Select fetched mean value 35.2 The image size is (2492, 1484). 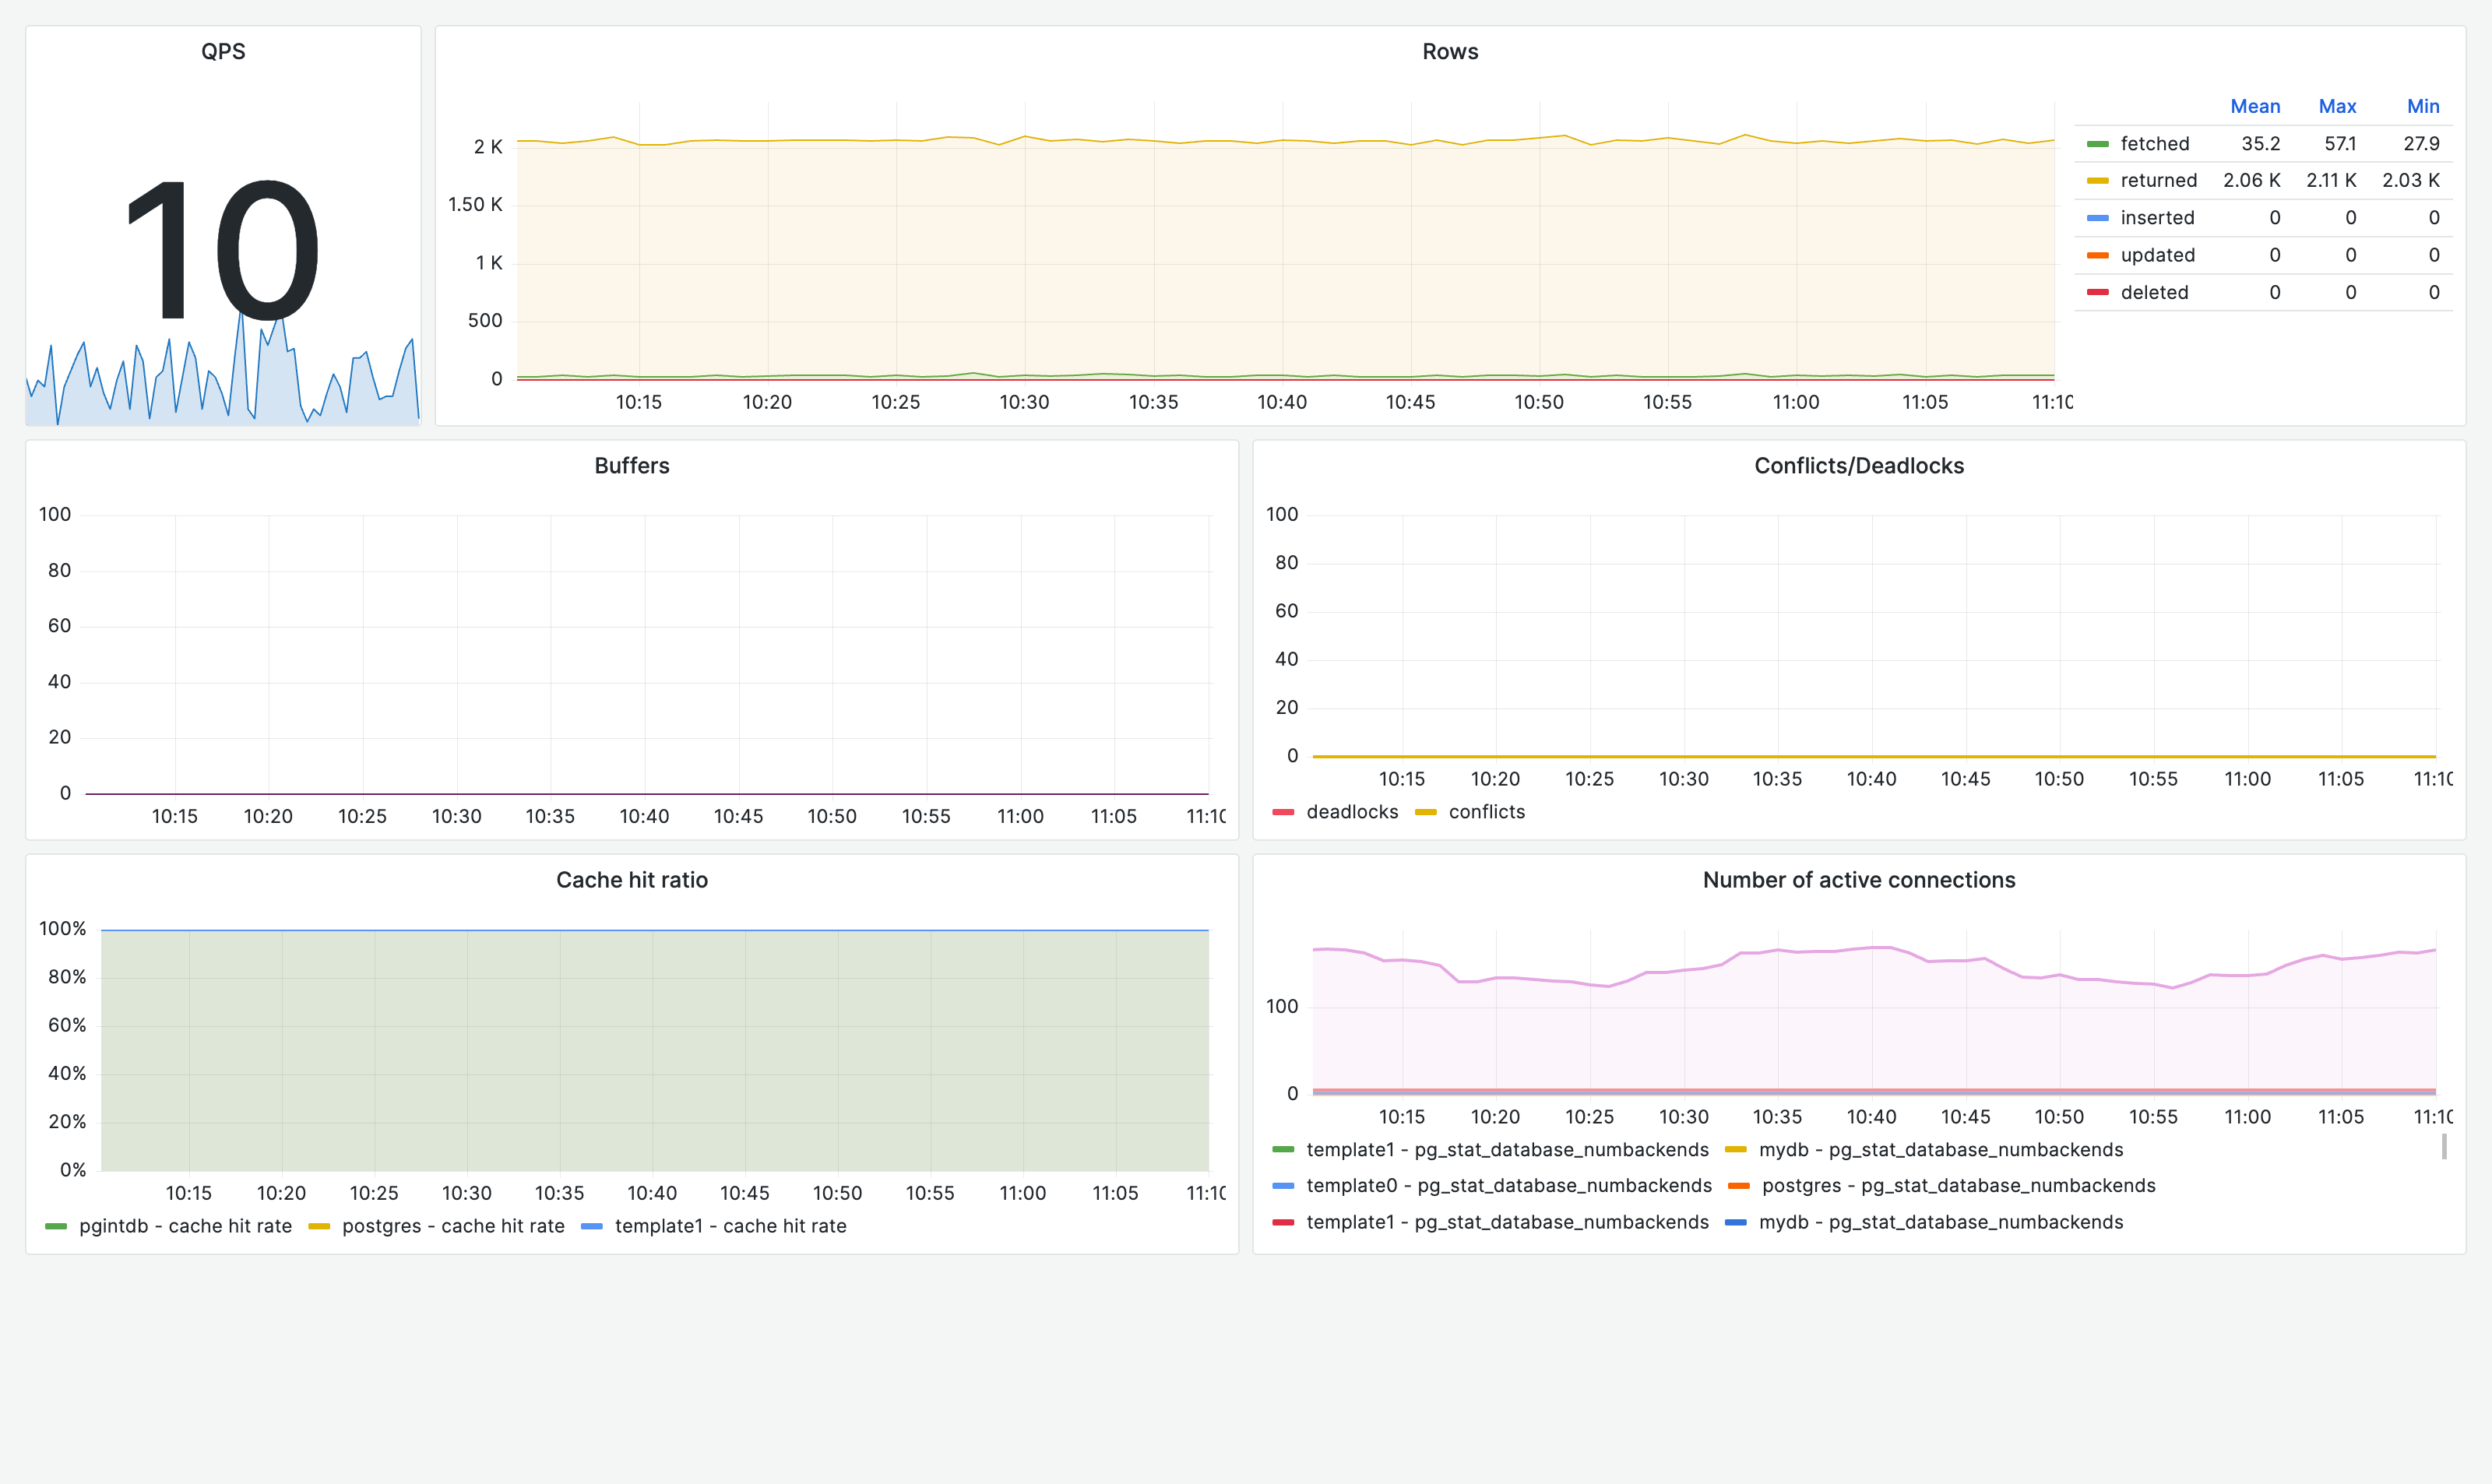click(x=2260, y=143)
